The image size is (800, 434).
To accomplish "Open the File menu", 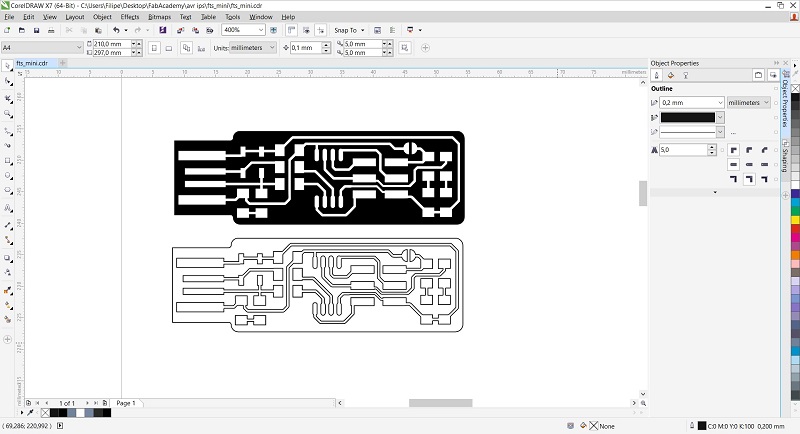I will tap(9, 17).
